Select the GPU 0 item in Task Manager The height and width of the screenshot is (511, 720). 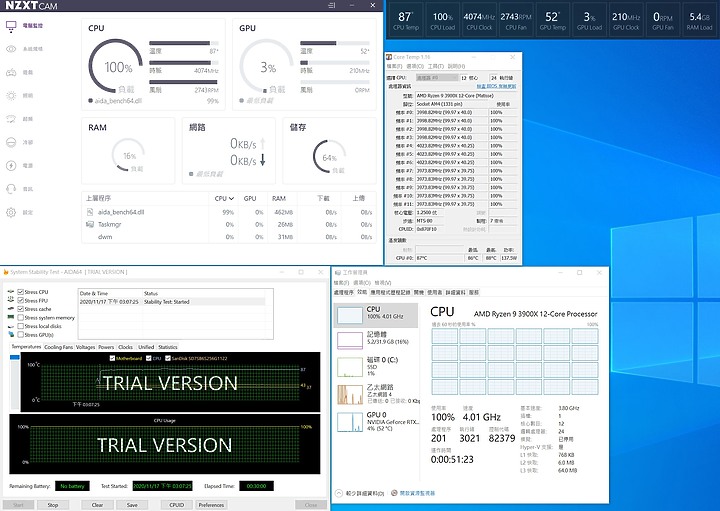tap(377, 421)
